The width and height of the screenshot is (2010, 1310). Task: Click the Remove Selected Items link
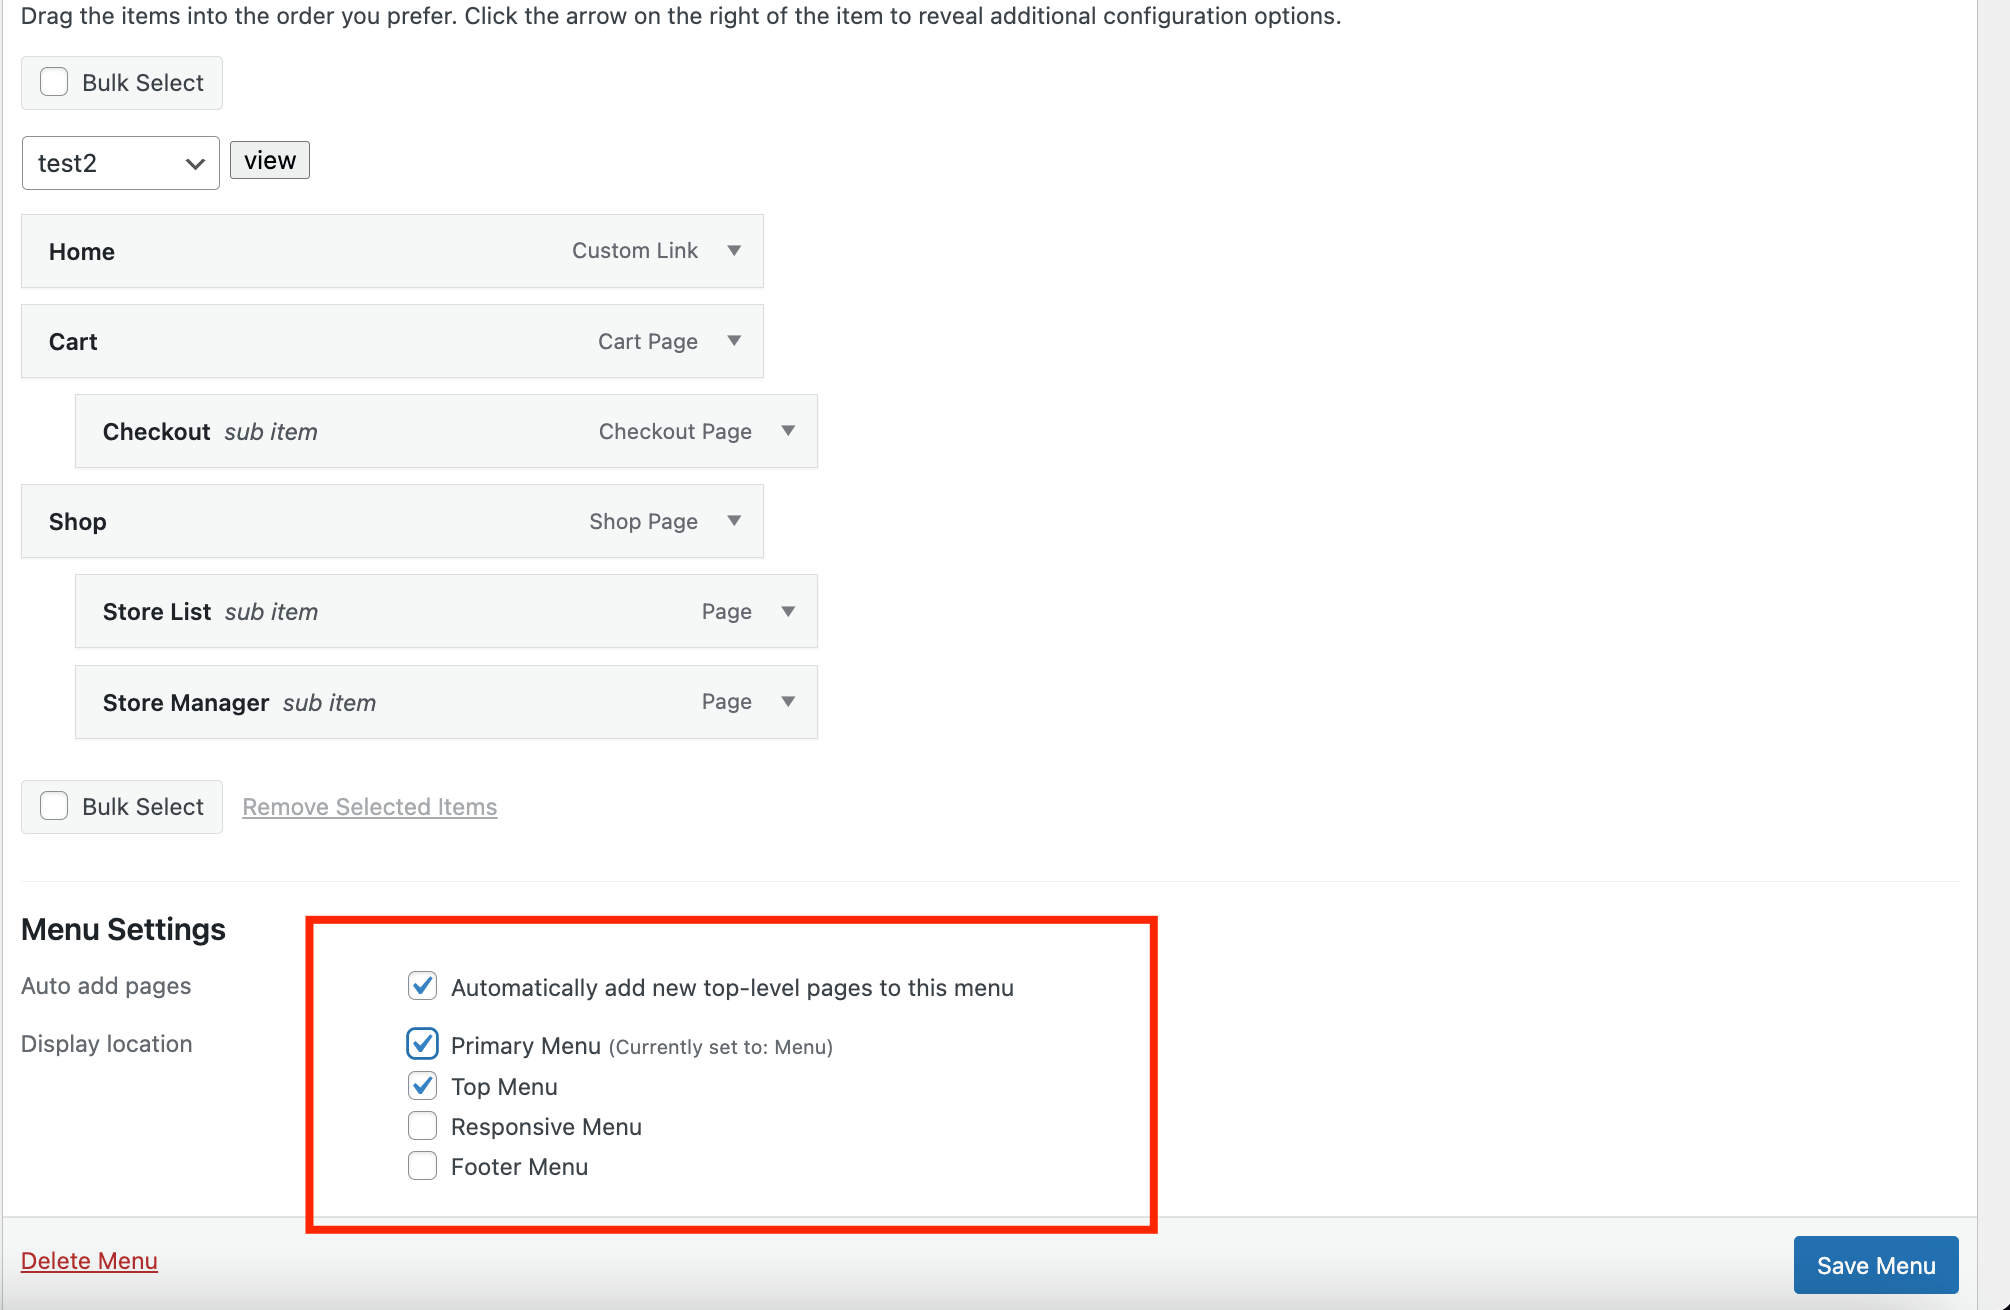369,806
